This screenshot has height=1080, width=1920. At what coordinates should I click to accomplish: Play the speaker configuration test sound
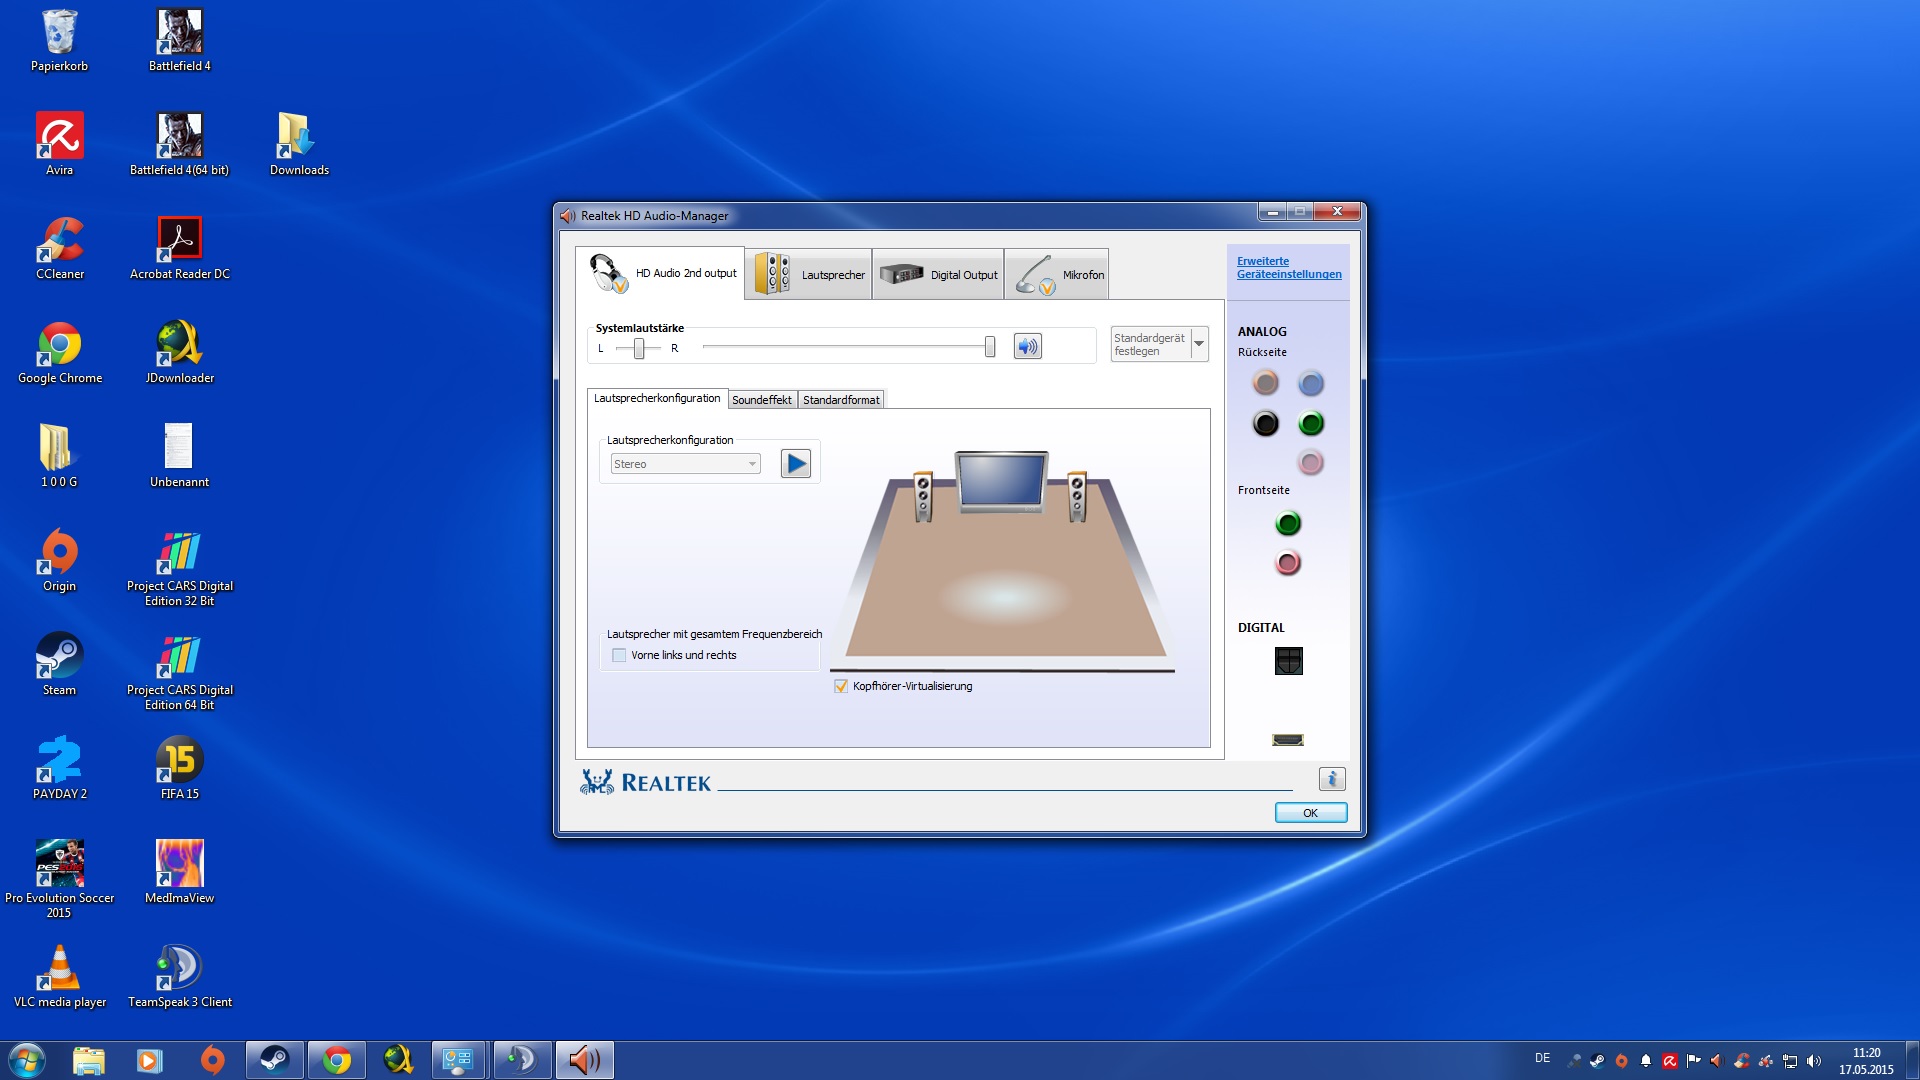click(795, 464)
